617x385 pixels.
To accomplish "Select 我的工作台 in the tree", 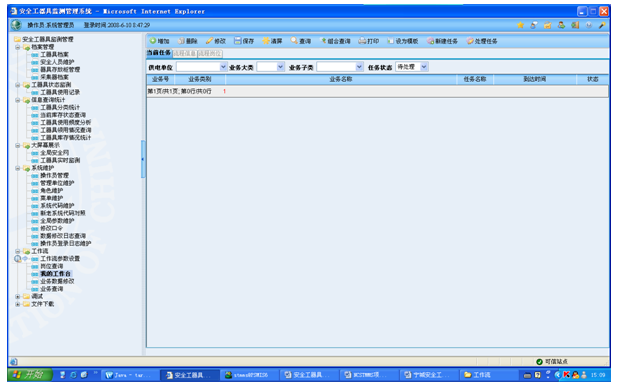I will pos(55,274).
